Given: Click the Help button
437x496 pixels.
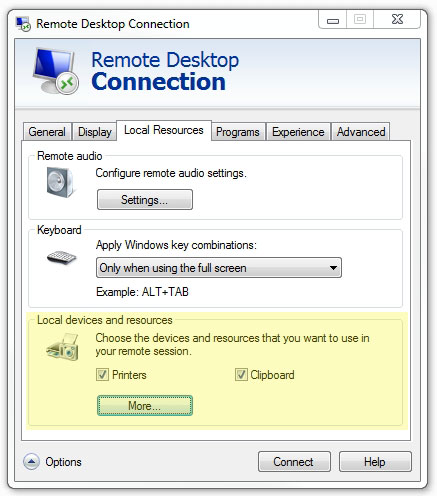Looking at the screenshot, I should click(x=375, y=462).
